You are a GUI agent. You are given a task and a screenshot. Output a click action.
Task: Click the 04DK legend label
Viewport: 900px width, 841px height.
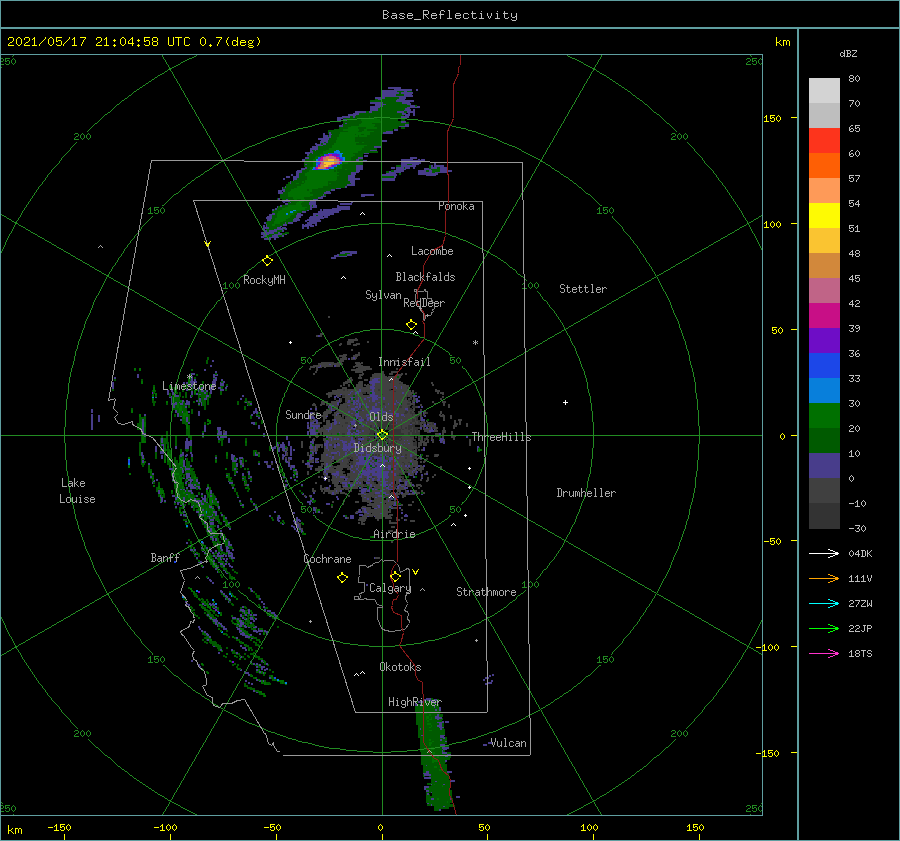tap(860, 553)
